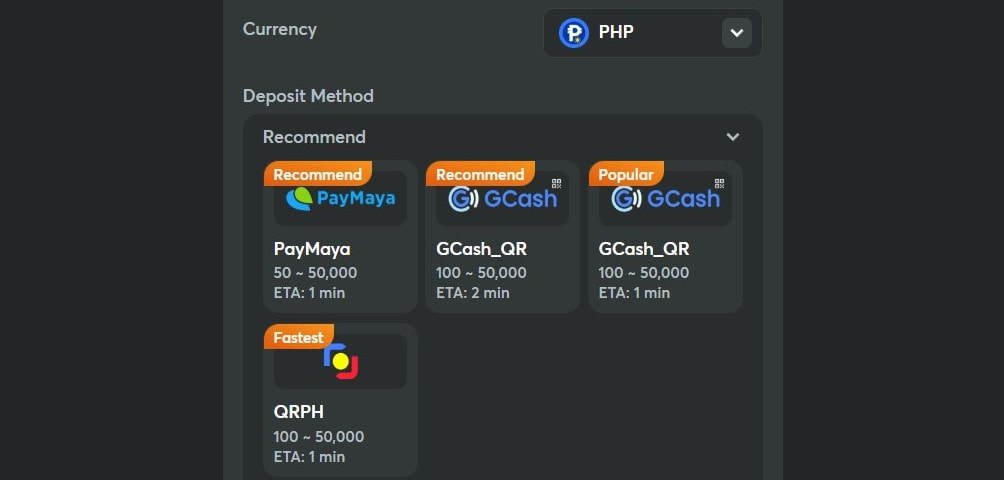Click the Recommend badge on PayMaya
The image size is (1004, 480).
(x=317, y=174)
